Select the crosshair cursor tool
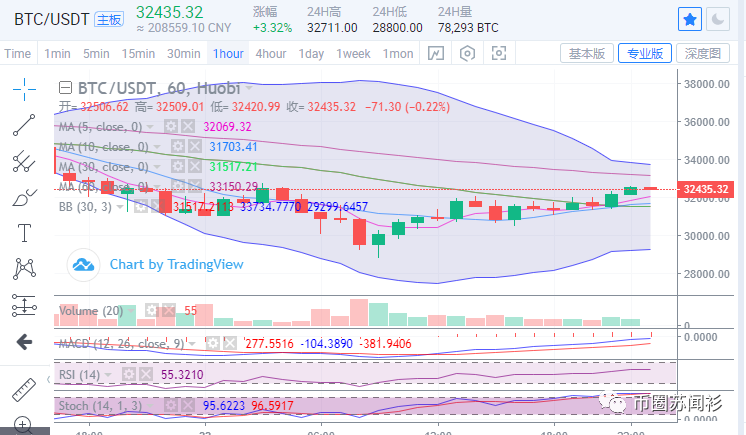The height and width of the screenshot is (435, 746). point(24,89)
